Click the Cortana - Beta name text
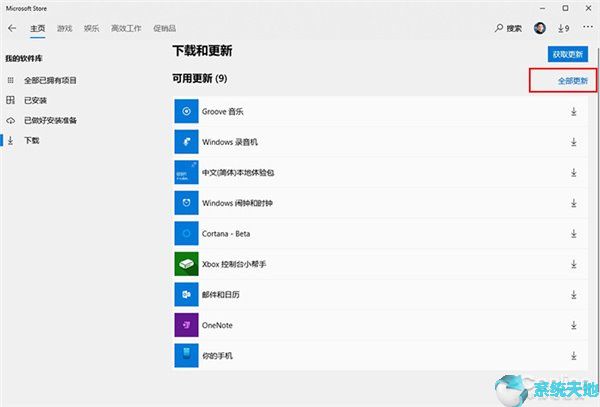The width and height of the screenshot is (600, 407). point(226,234)
